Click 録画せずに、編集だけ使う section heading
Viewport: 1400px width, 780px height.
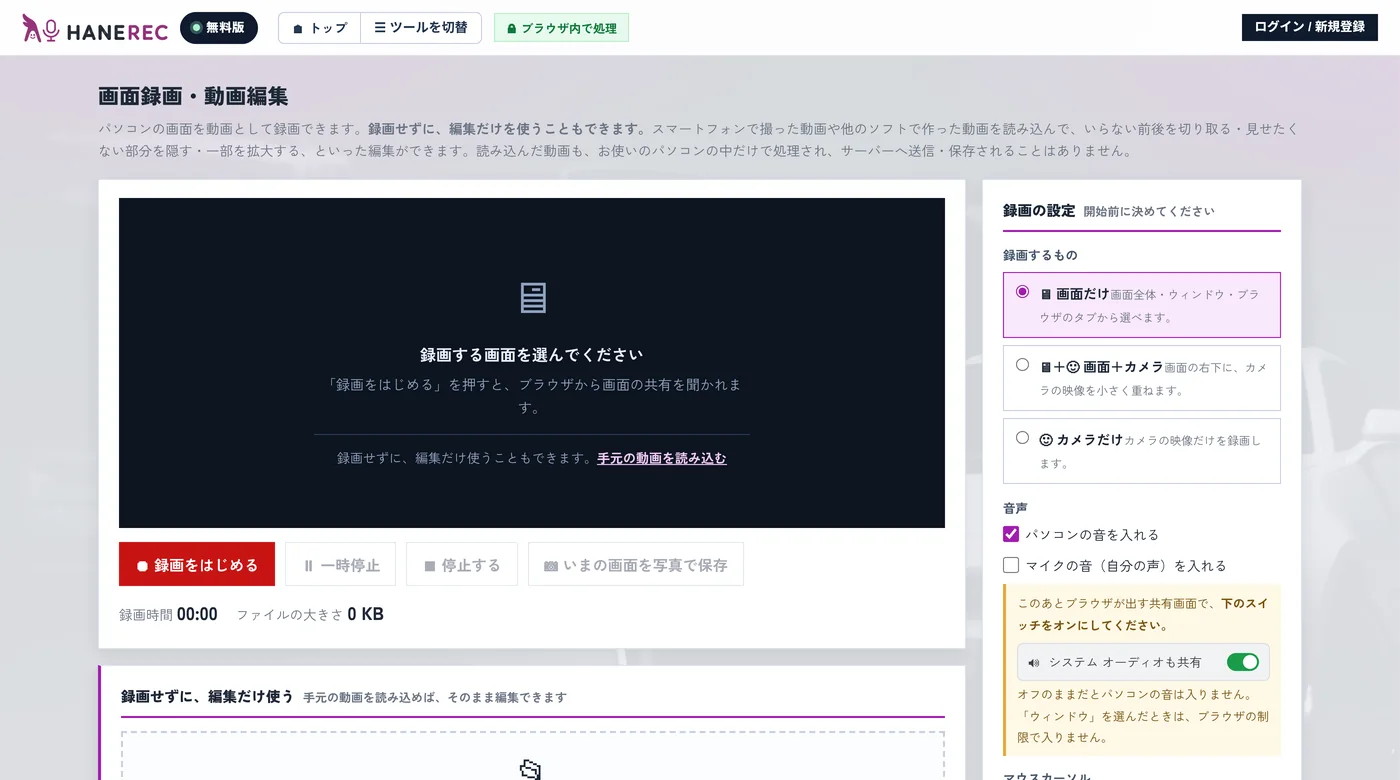[x=207, y=696]
